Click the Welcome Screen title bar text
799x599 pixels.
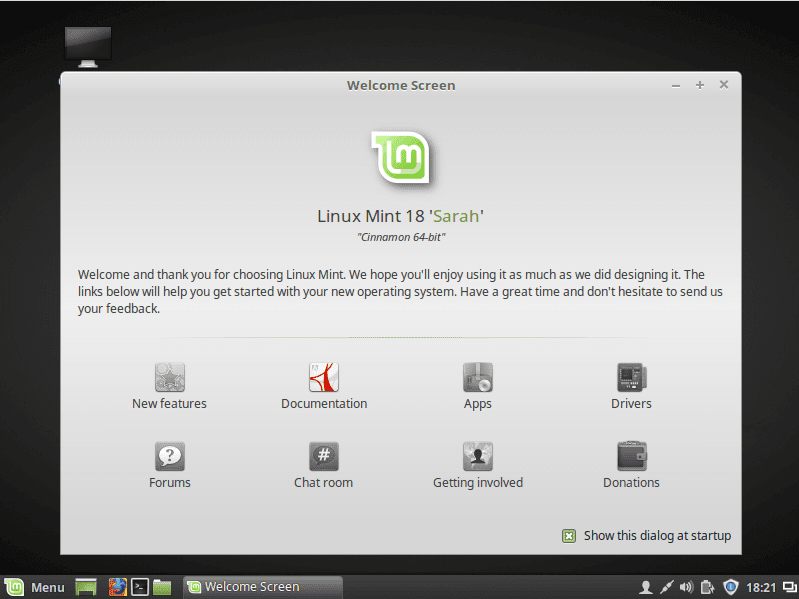(401, 86)
